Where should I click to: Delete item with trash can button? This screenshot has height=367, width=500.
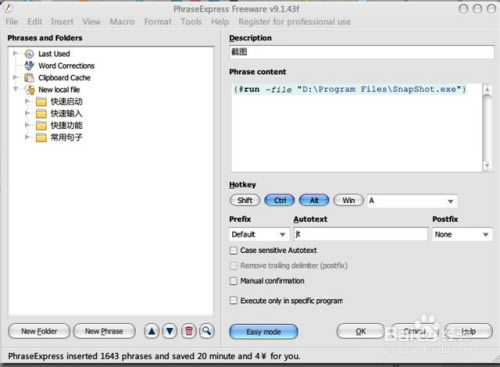(x=189, y=331)
